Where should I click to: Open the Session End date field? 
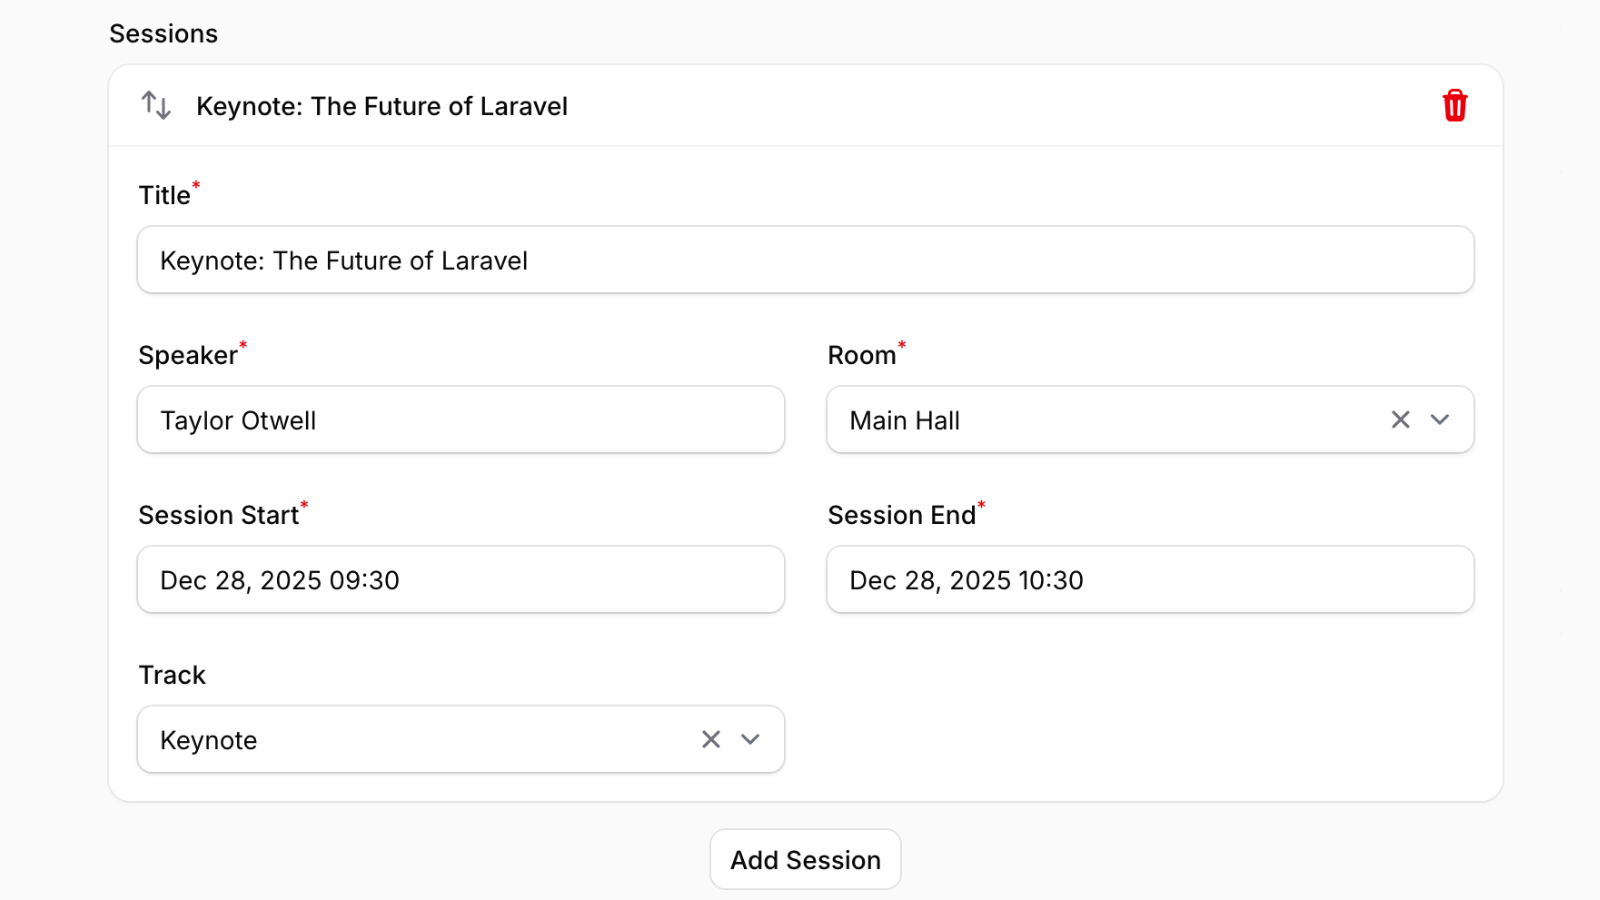click(x=1150, y=580)
